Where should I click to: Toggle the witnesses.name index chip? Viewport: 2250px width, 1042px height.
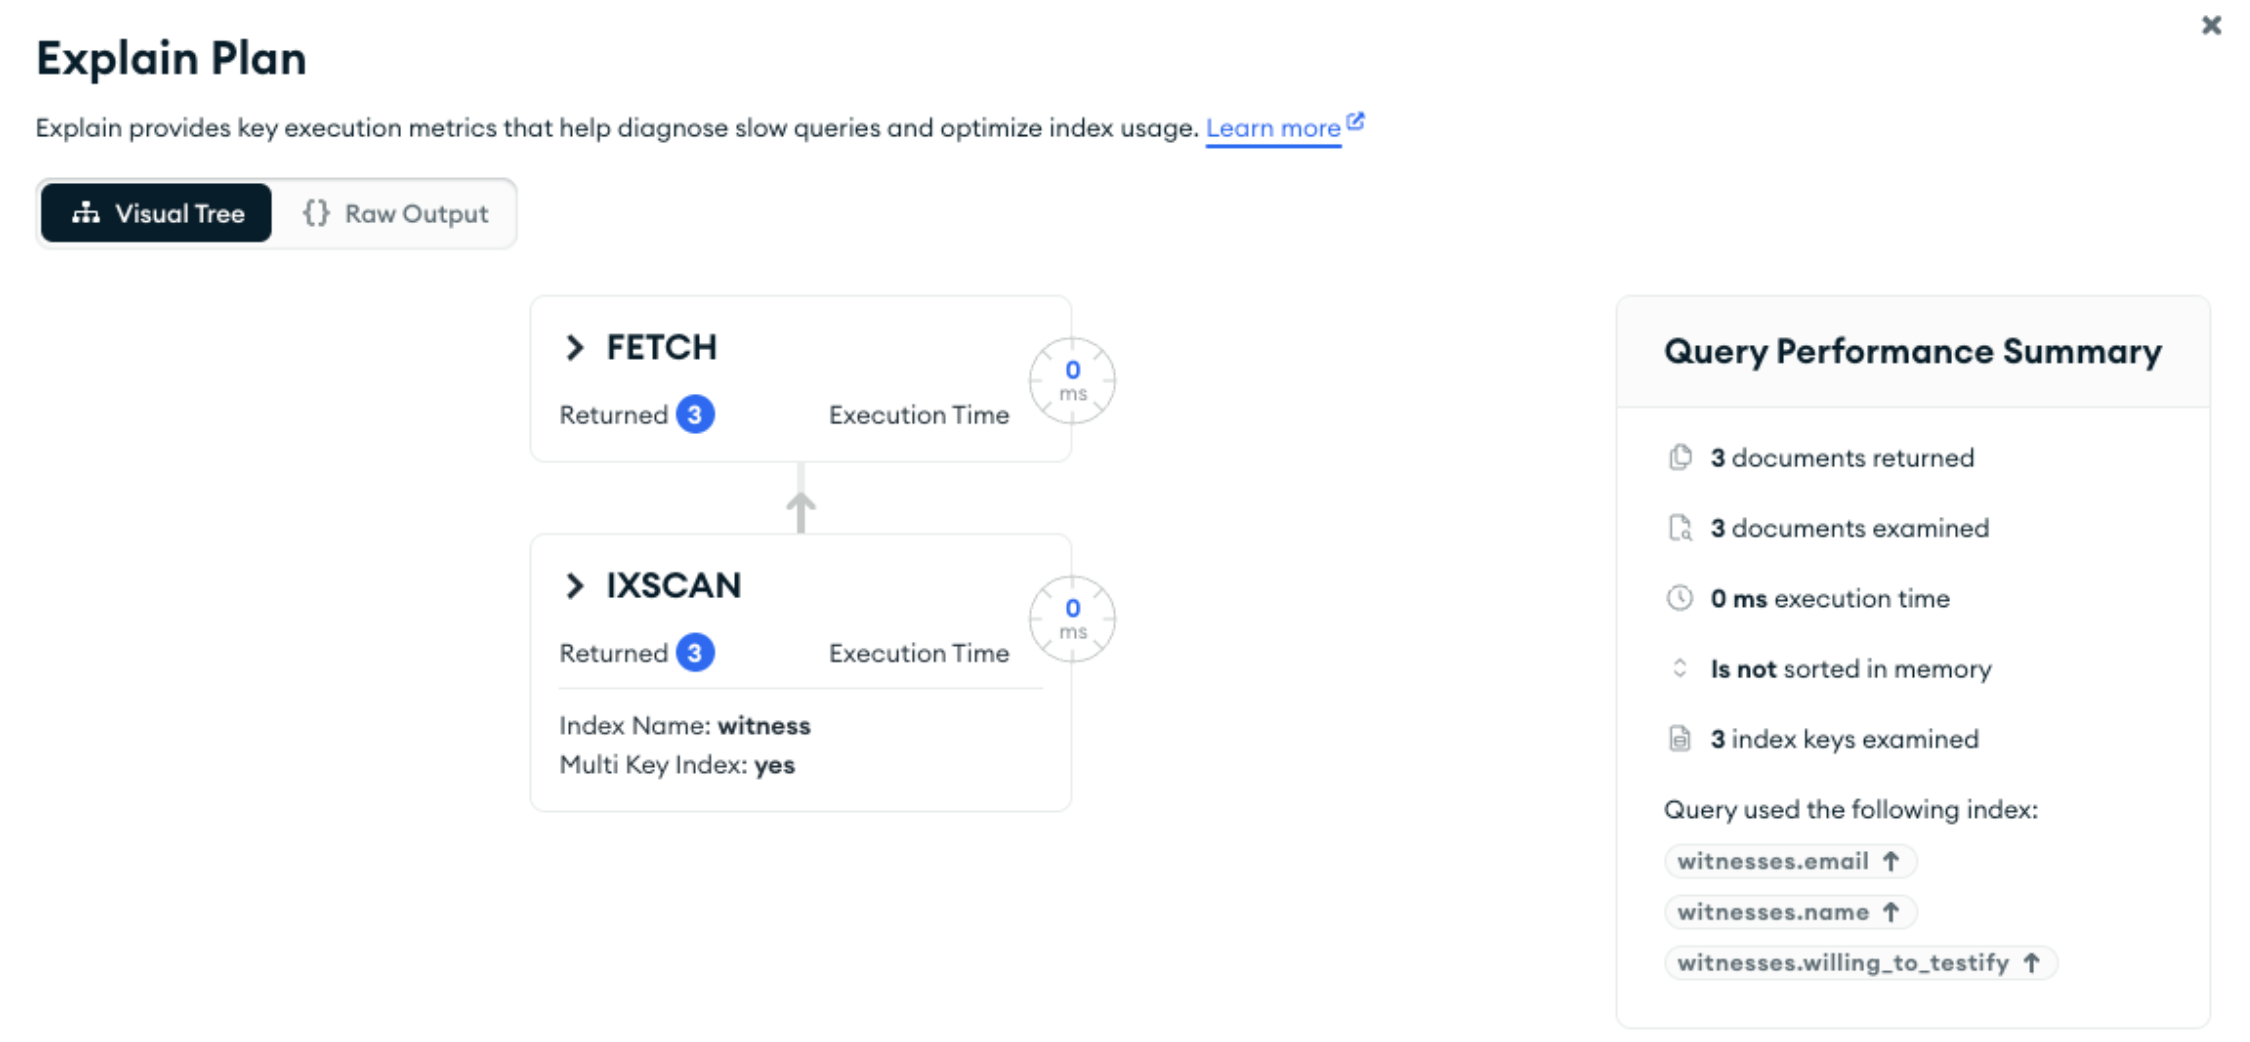point(1790,912)
